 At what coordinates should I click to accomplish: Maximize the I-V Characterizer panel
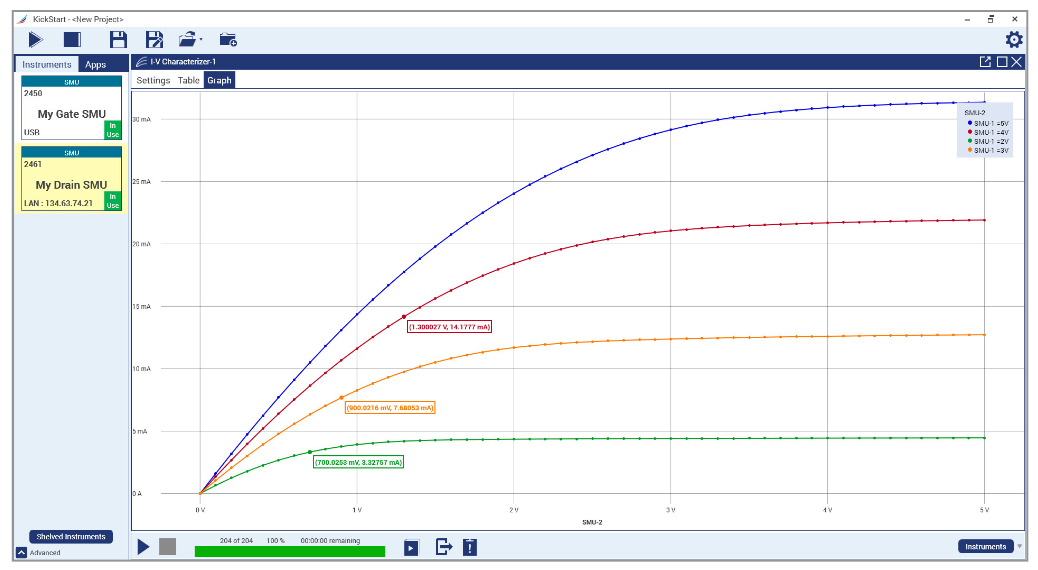pos(1002,62)
